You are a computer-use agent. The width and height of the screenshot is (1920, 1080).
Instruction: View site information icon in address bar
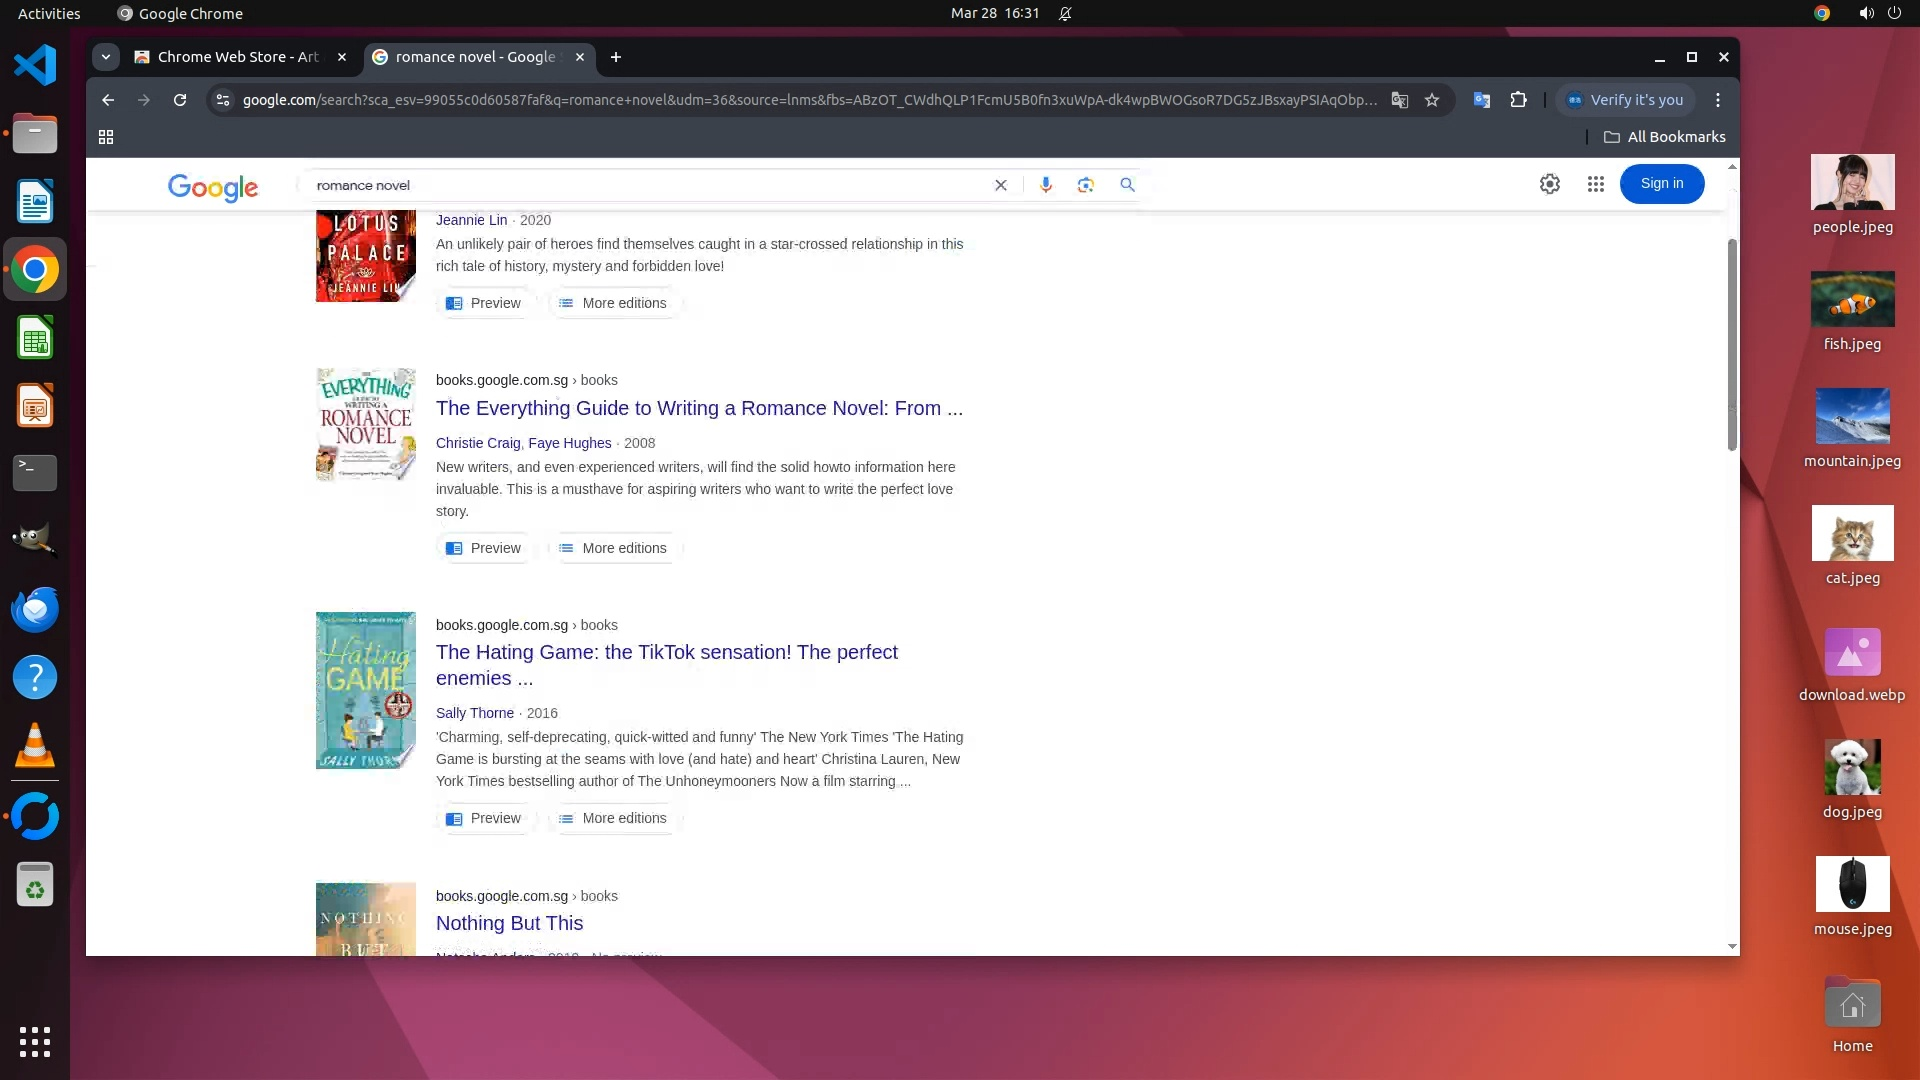click(x=223, y=100)
